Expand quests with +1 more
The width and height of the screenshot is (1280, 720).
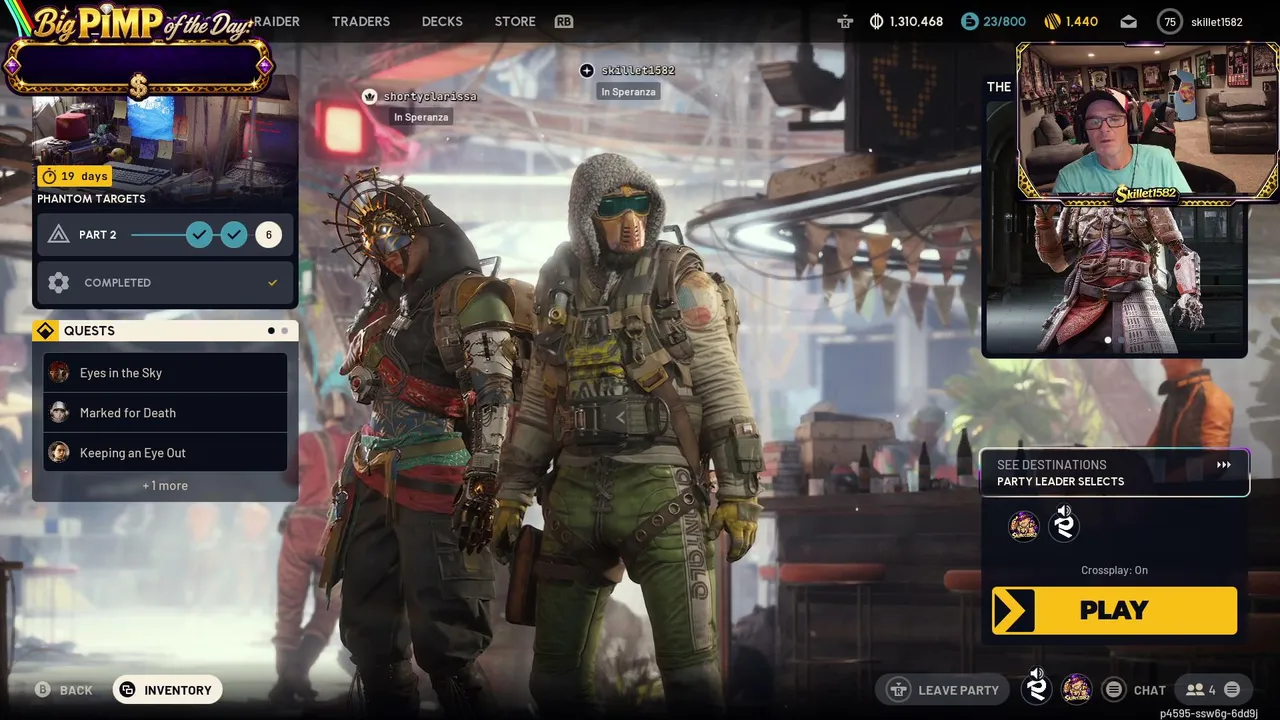[165, 486]
